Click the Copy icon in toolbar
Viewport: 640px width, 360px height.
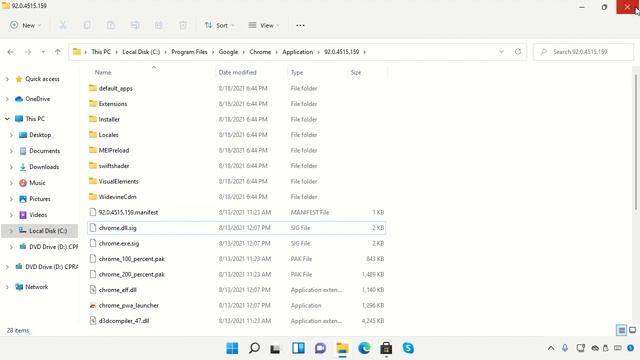click(x=87, y=25)
